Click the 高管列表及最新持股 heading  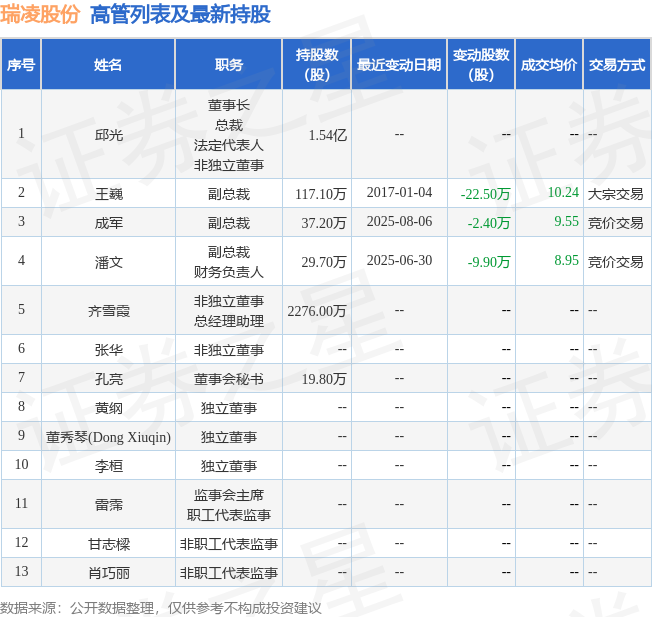click(x=180, y=15)
